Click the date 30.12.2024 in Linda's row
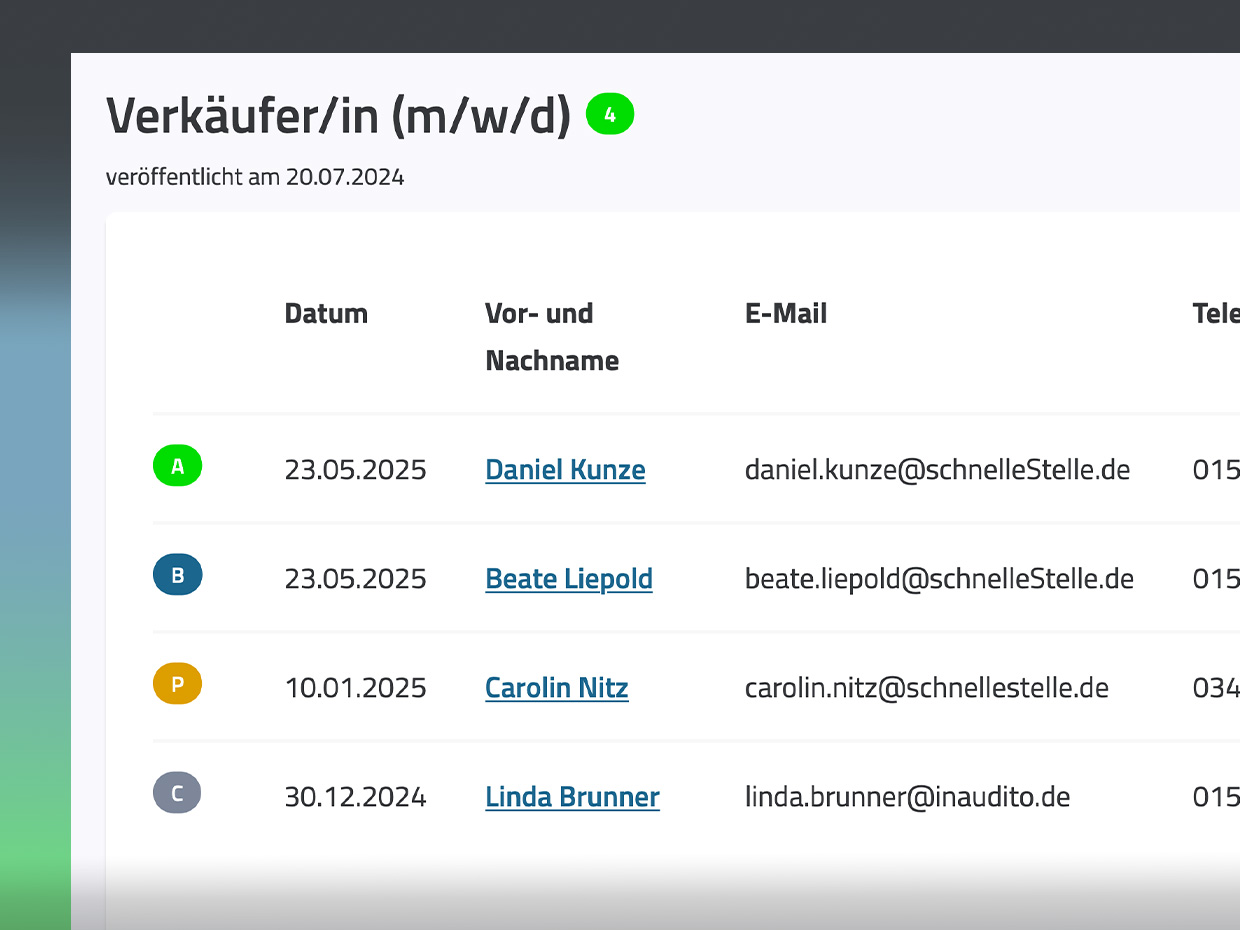Image resolution: width=1240 pixels, height=930 pixels. [355, 796]
